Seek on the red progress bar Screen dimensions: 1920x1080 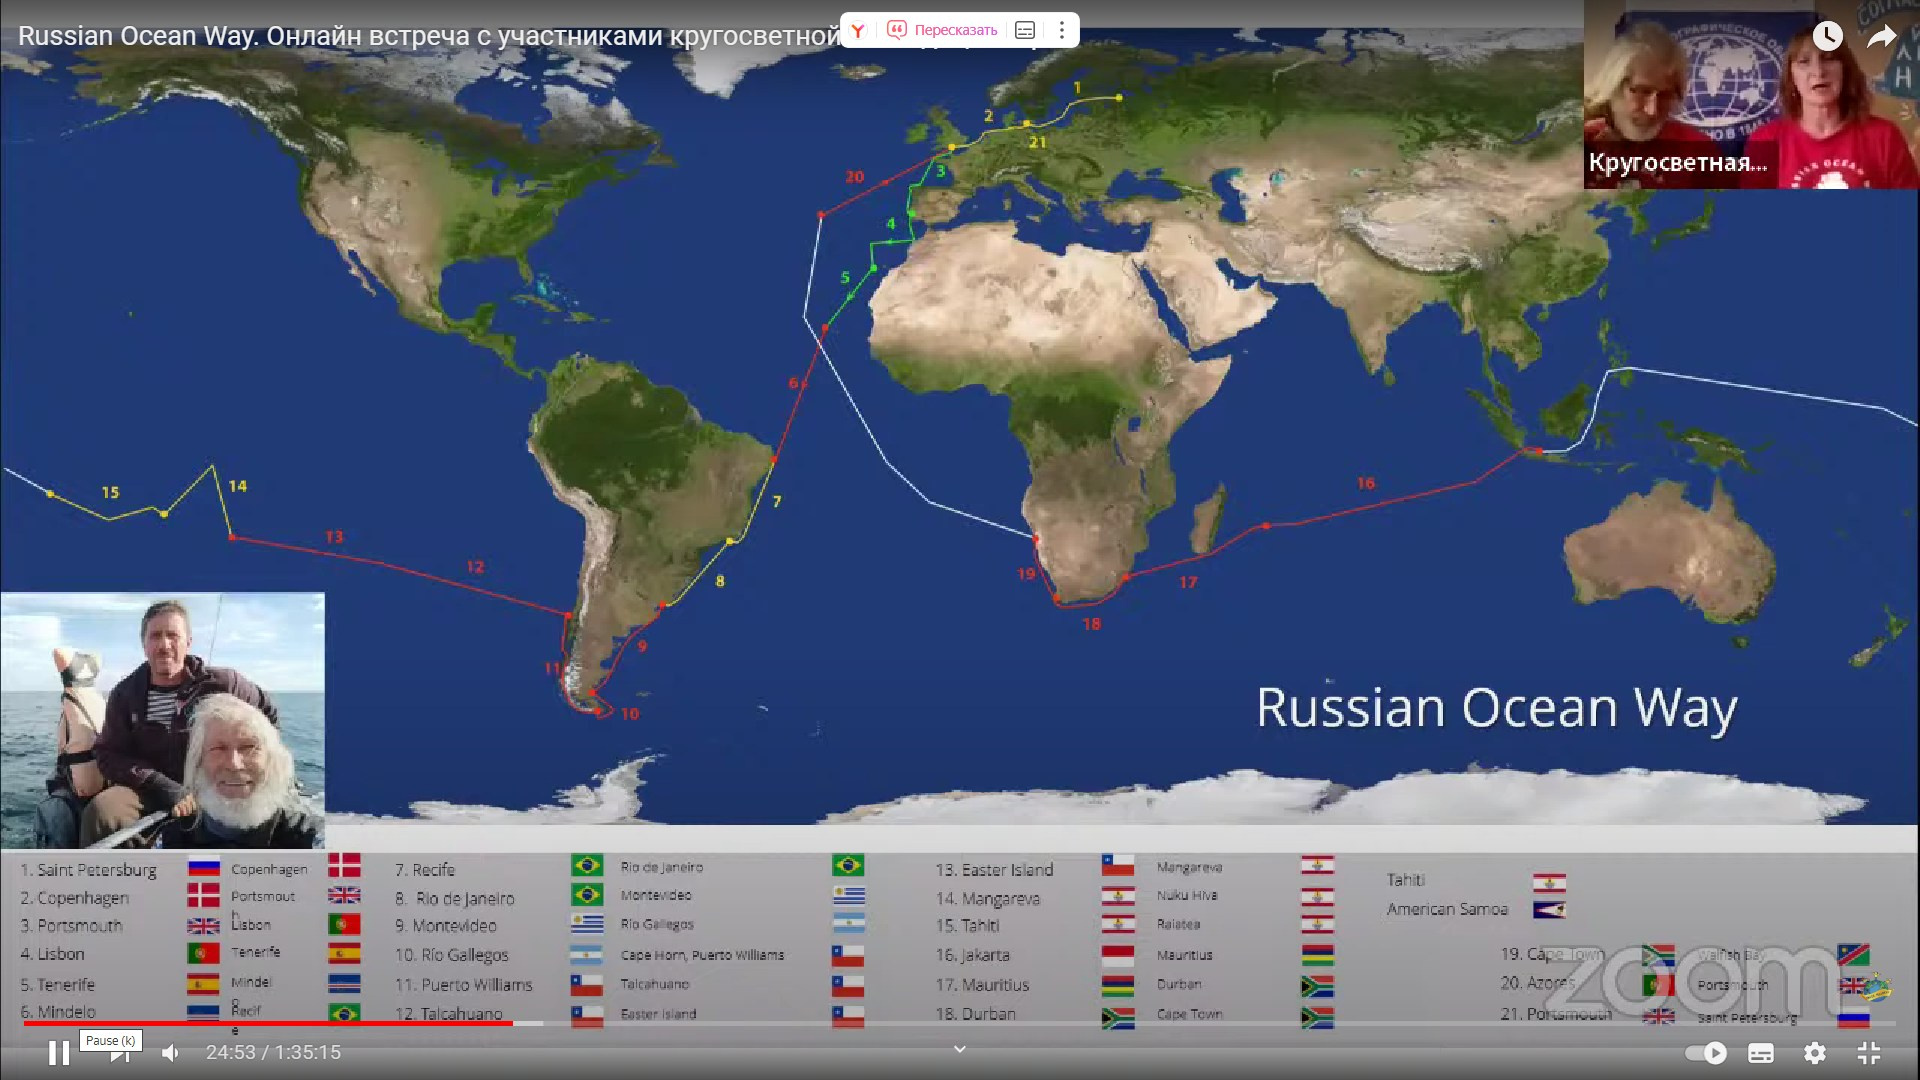(270, 1023)
